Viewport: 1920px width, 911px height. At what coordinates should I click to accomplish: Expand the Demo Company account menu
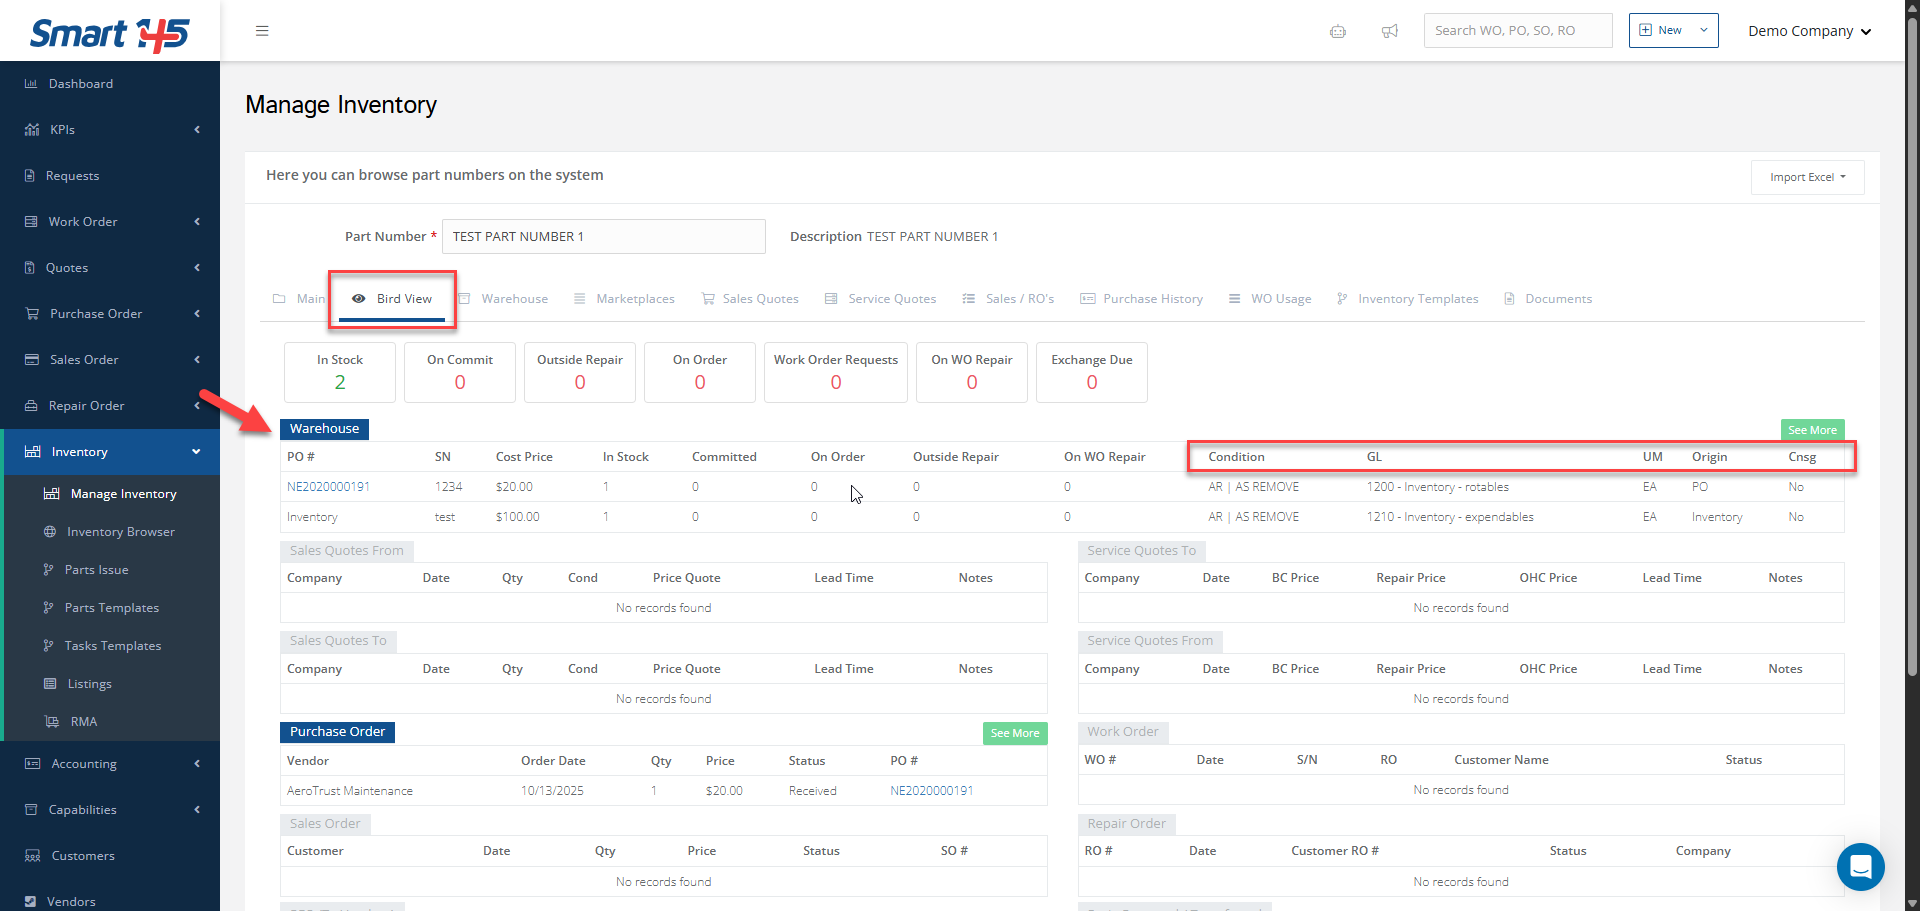[1808, 31]
